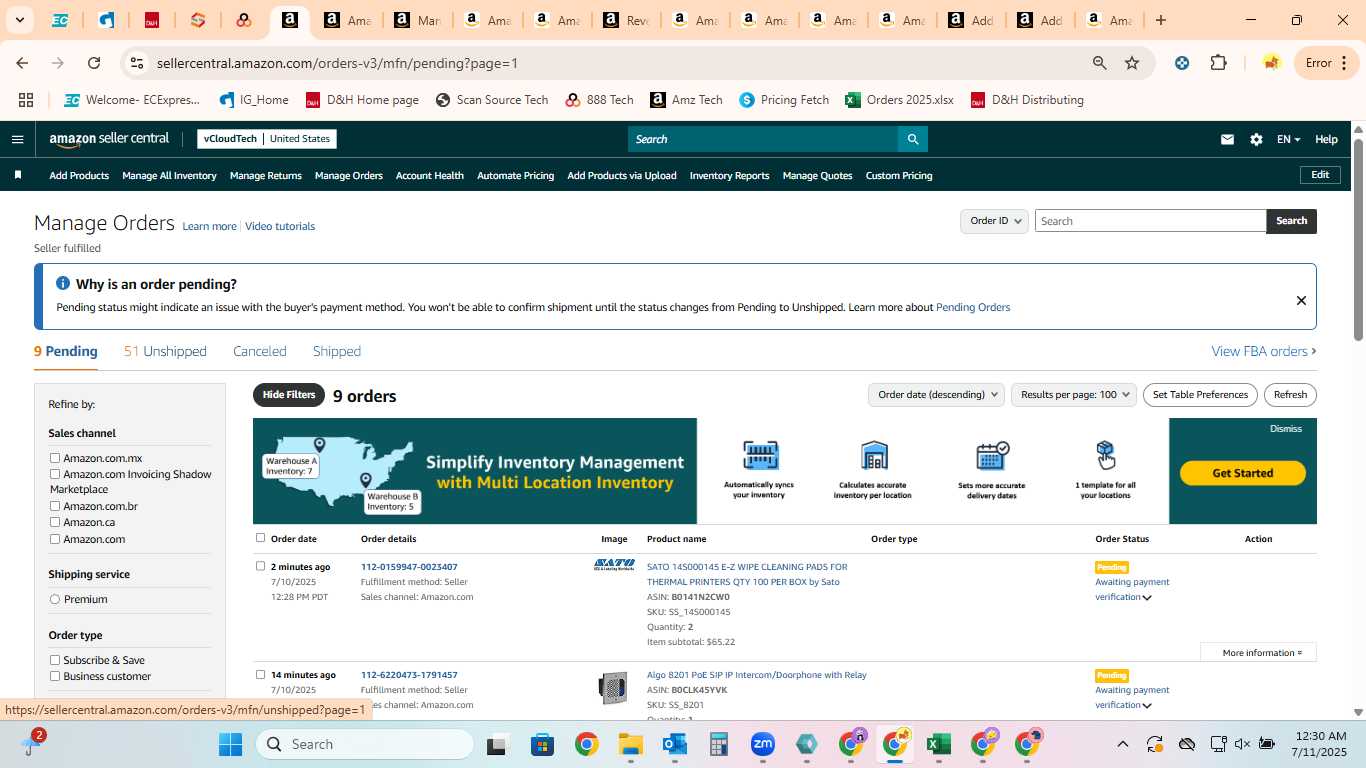Show hidden system tray icons

point(1122,744)
